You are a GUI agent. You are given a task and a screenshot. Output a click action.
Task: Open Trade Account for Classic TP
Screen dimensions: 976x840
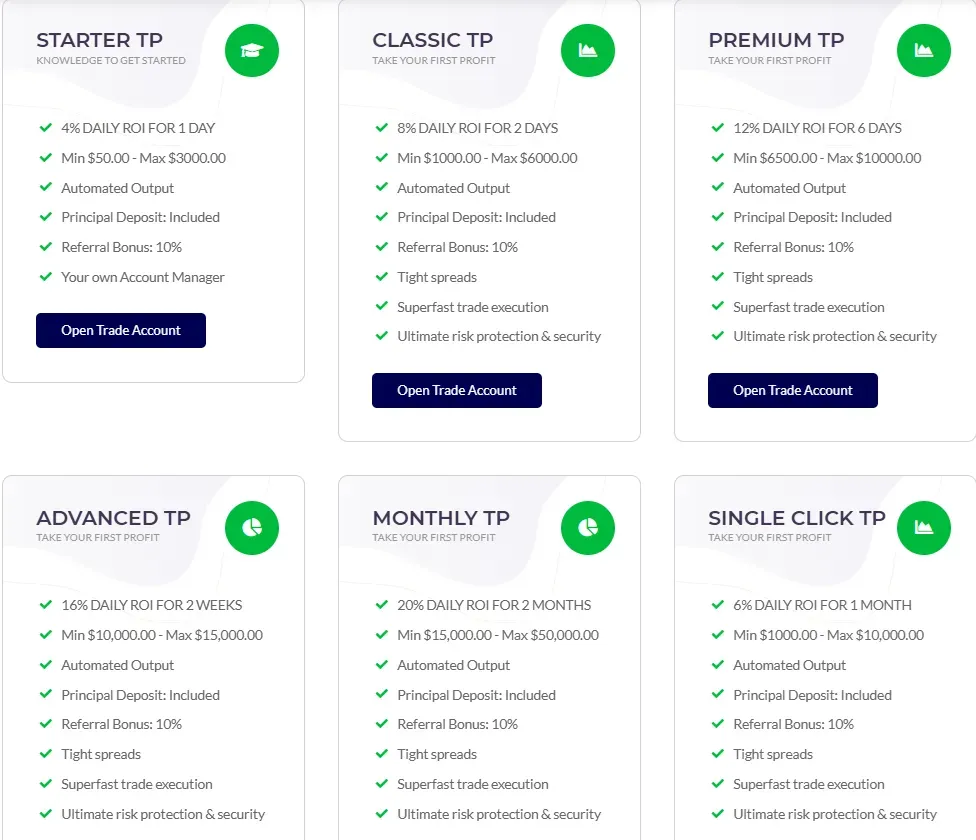[x=457, y=391]
